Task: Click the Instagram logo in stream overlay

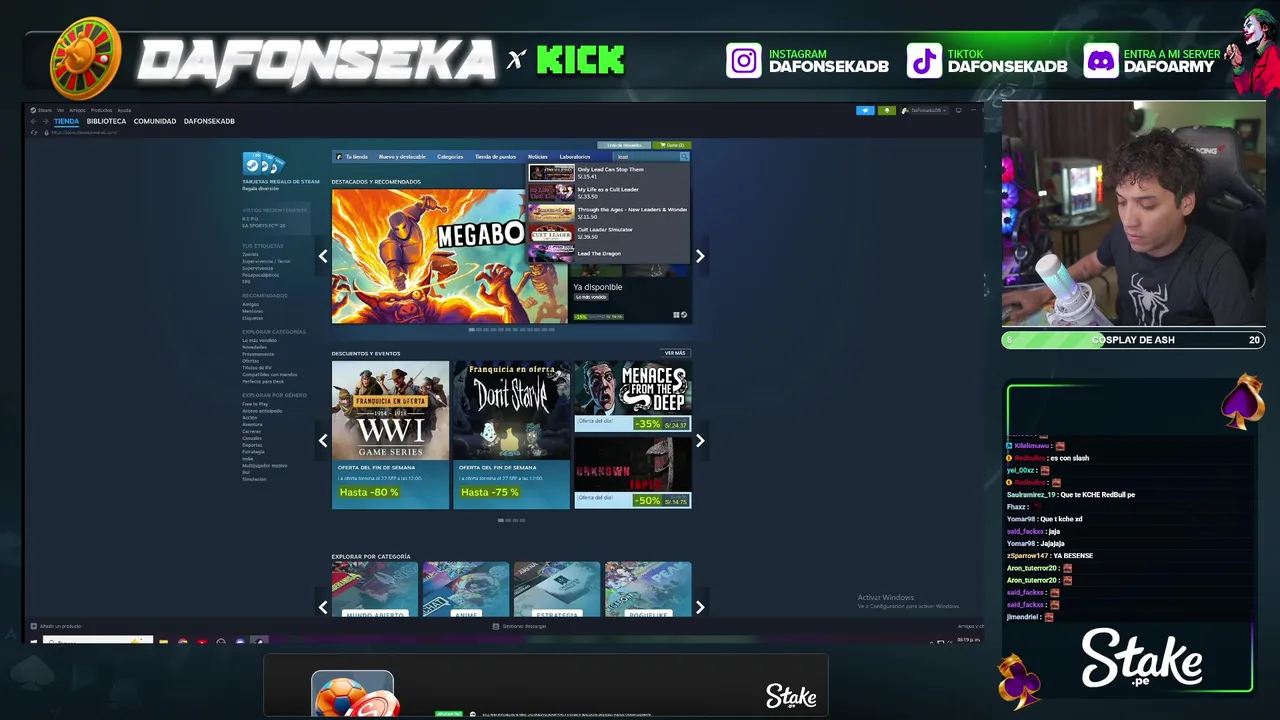Action: coord(743,61)
